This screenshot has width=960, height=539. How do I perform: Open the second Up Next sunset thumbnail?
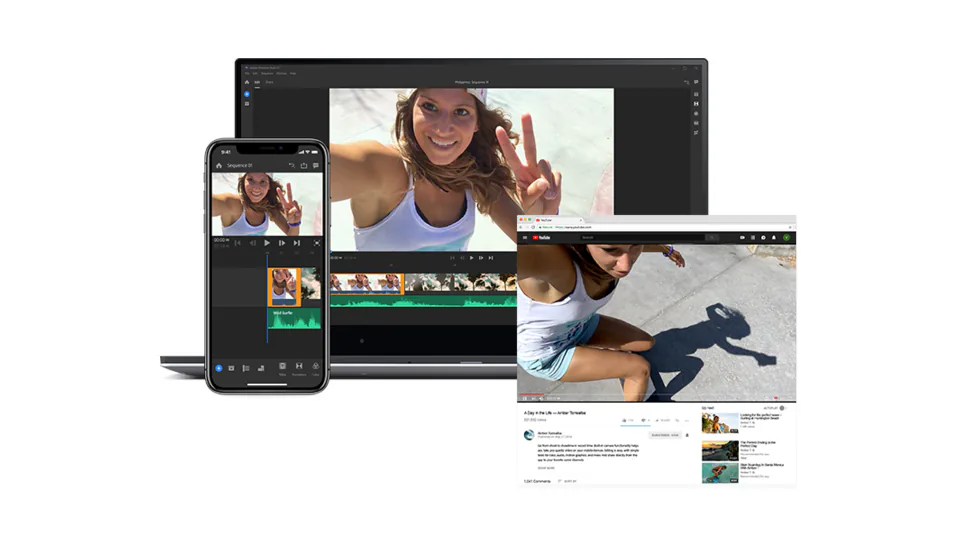click(720, 451)
